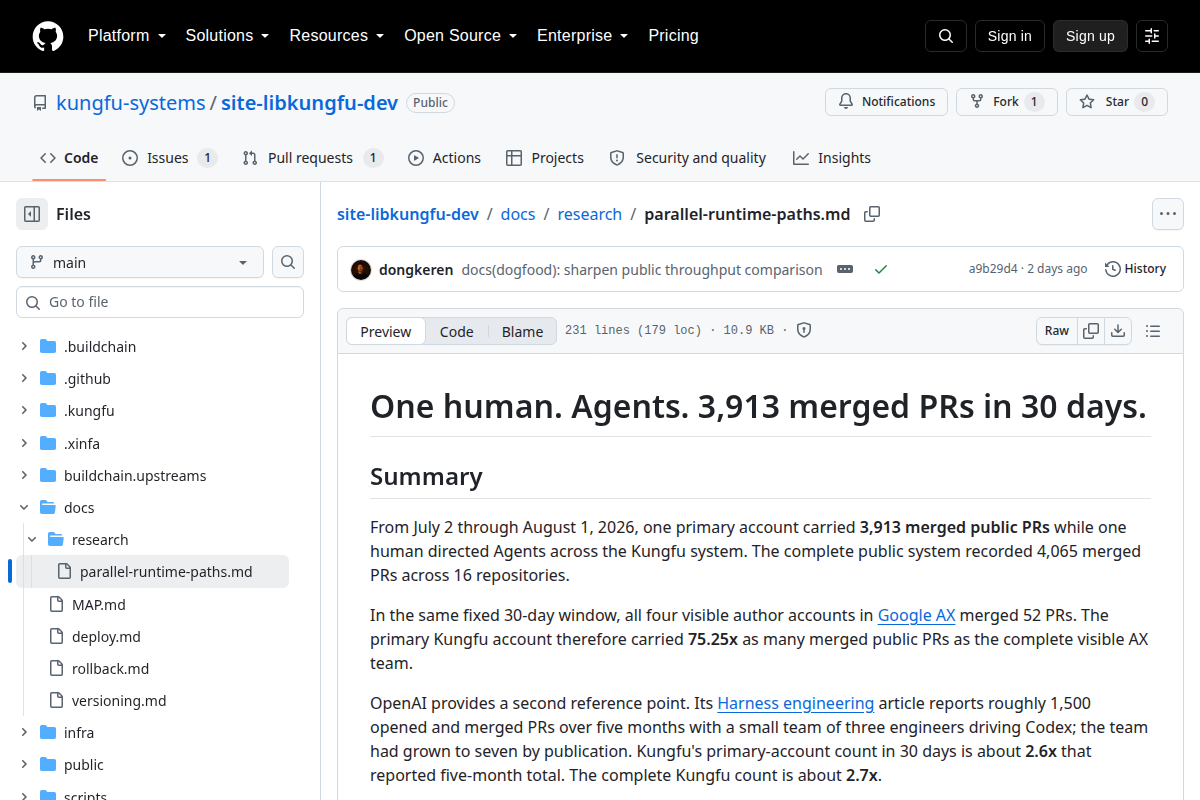Click the Sign in button
Screen dimensions: 1200x800
[x=1010, y=36]
